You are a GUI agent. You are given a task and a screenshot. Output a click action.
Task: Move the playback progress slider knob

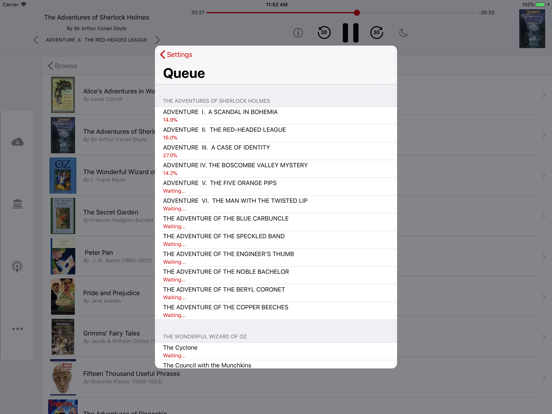(x=357, y=13)
